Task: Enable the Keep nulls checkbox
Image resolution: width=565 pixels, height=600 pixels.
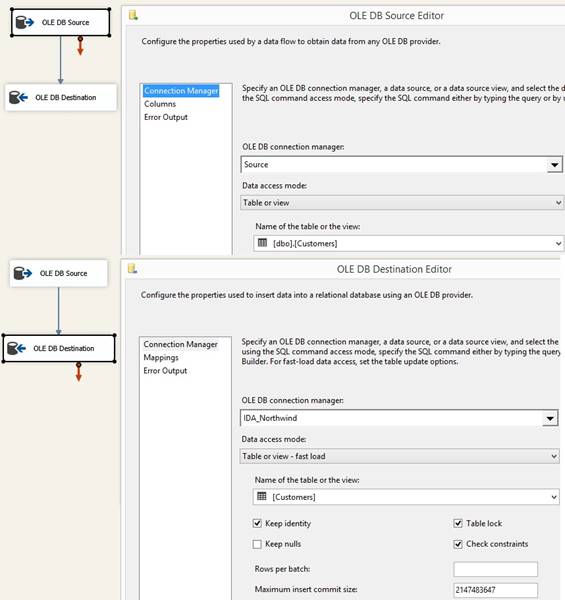Action: [x=257, y=544]
